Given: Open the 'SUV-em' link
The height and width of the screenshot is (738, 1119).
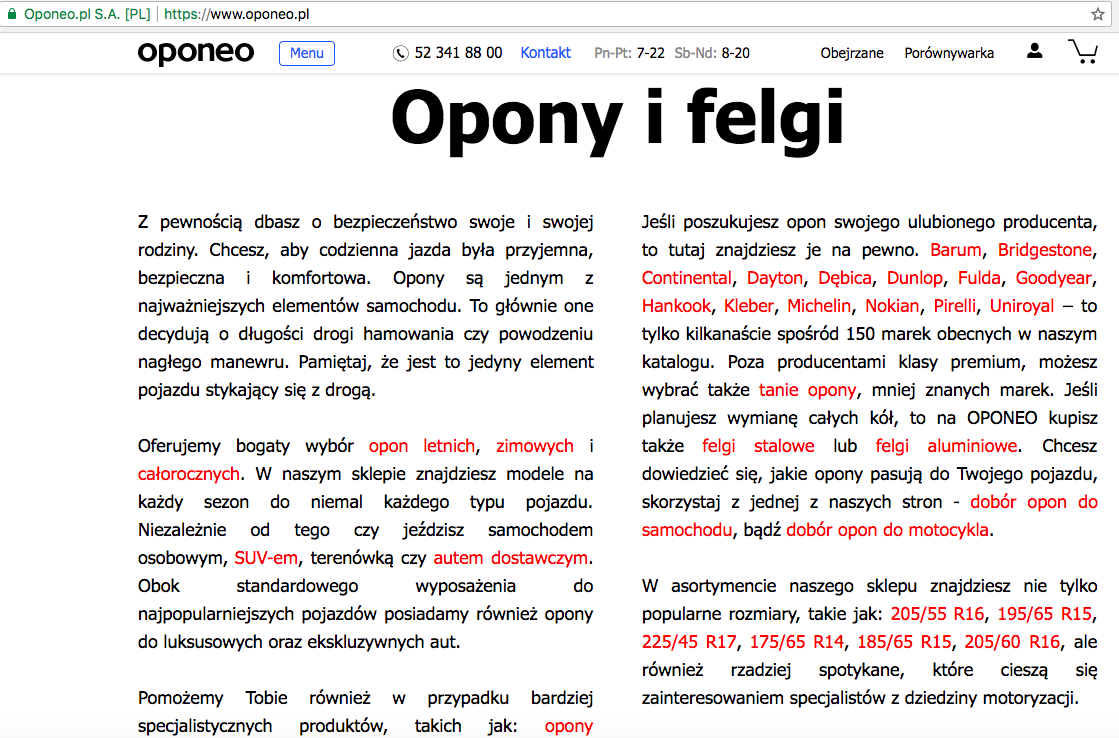Looking at the screenshot, I should (266, 557).
